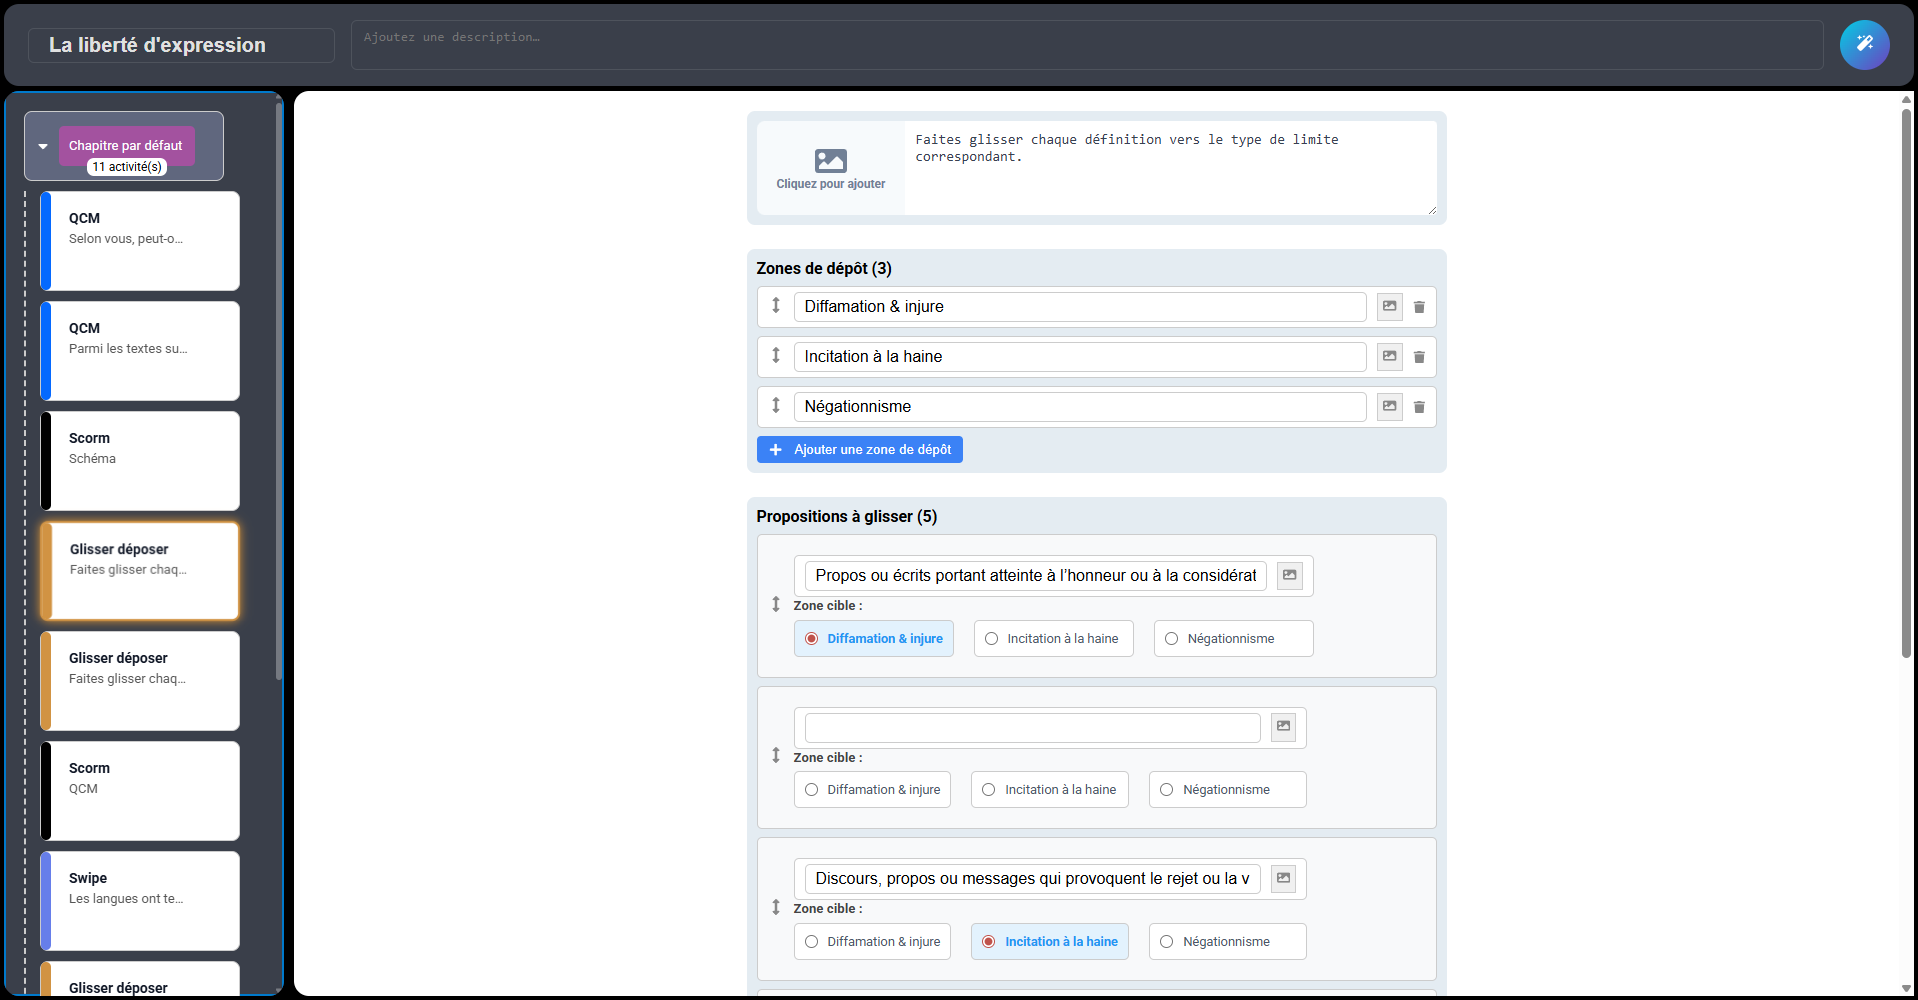Click Ajouter une zone de dépôt button
Screen dimensions: 1918x1000
coord(859,450)
